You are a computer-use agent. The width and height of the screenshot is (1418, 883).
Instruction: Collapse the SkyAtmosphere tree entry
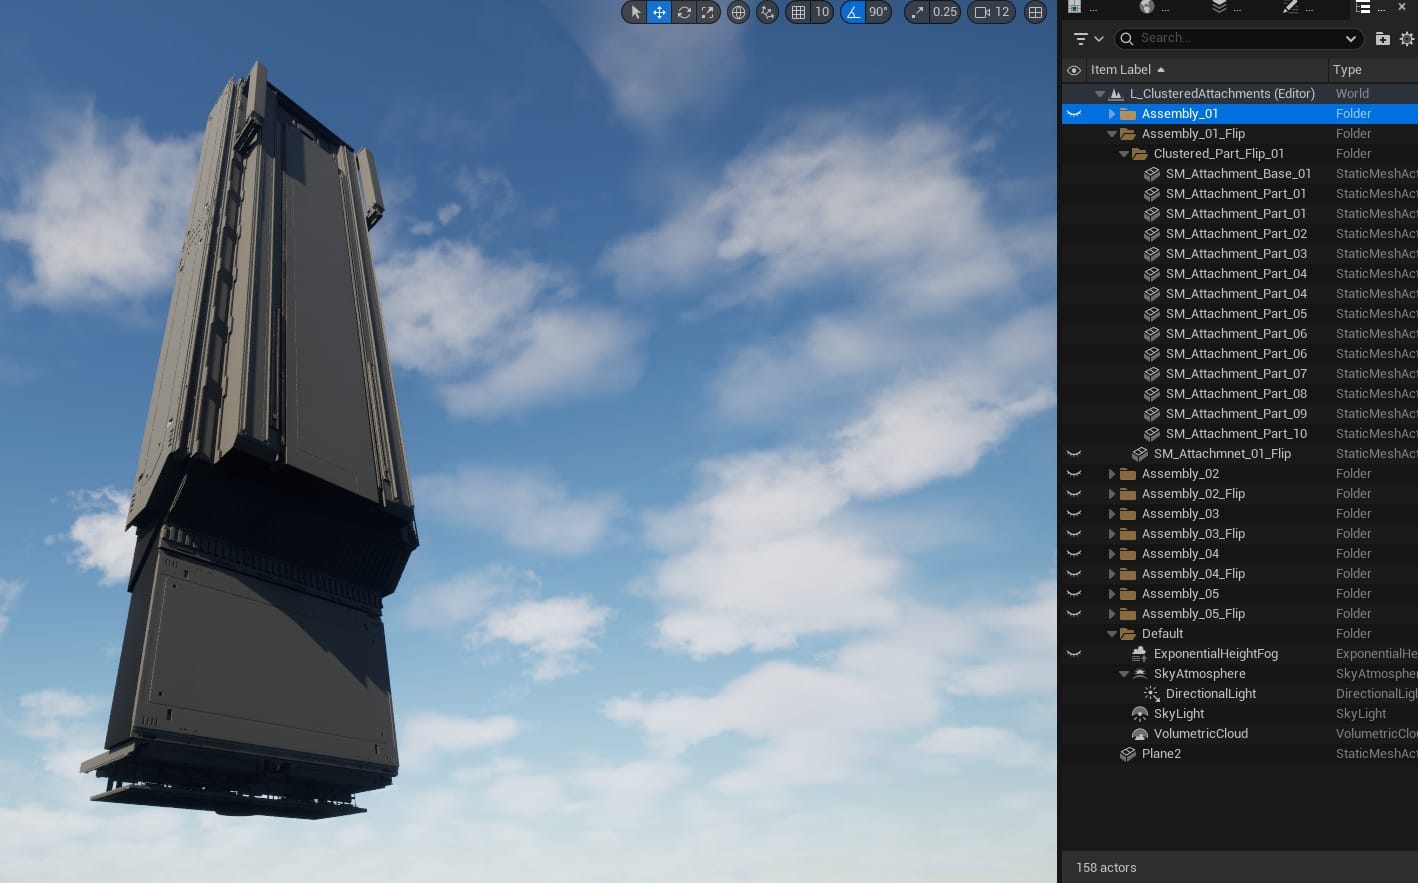(1123, 673)
